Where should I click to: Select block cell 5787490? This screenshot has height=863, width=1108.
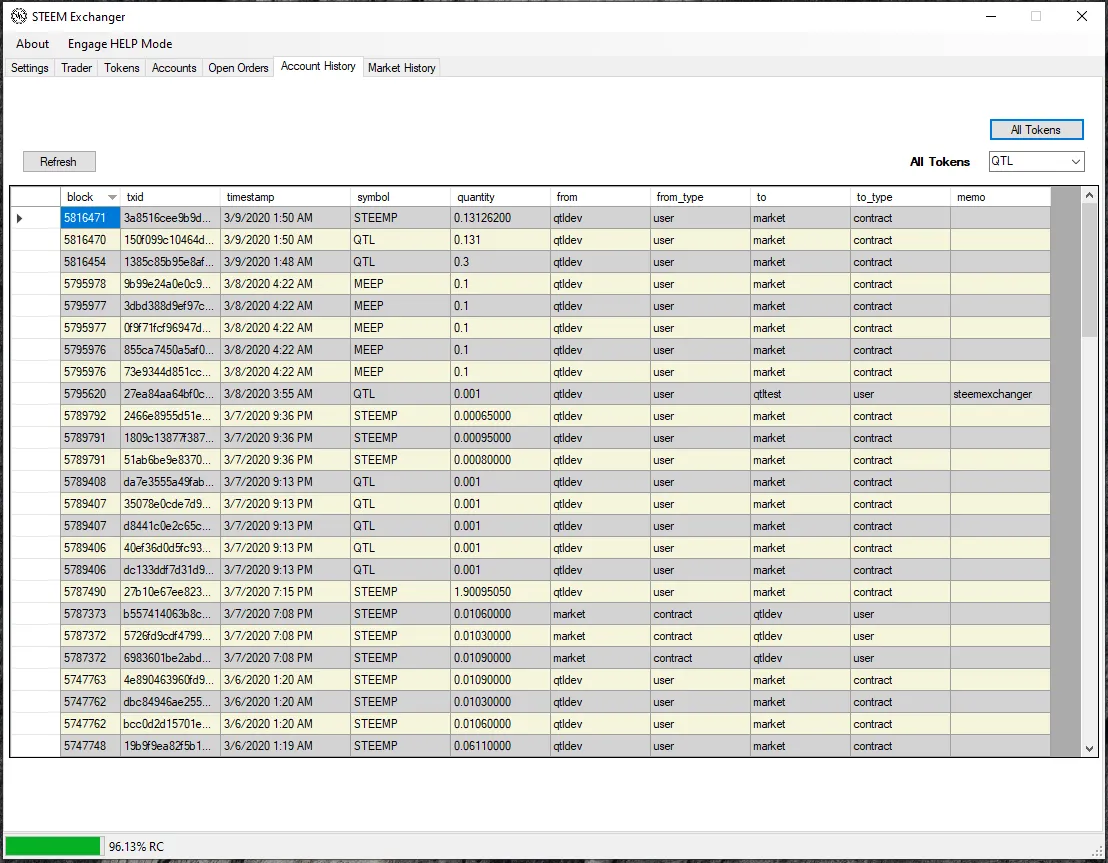90,592
